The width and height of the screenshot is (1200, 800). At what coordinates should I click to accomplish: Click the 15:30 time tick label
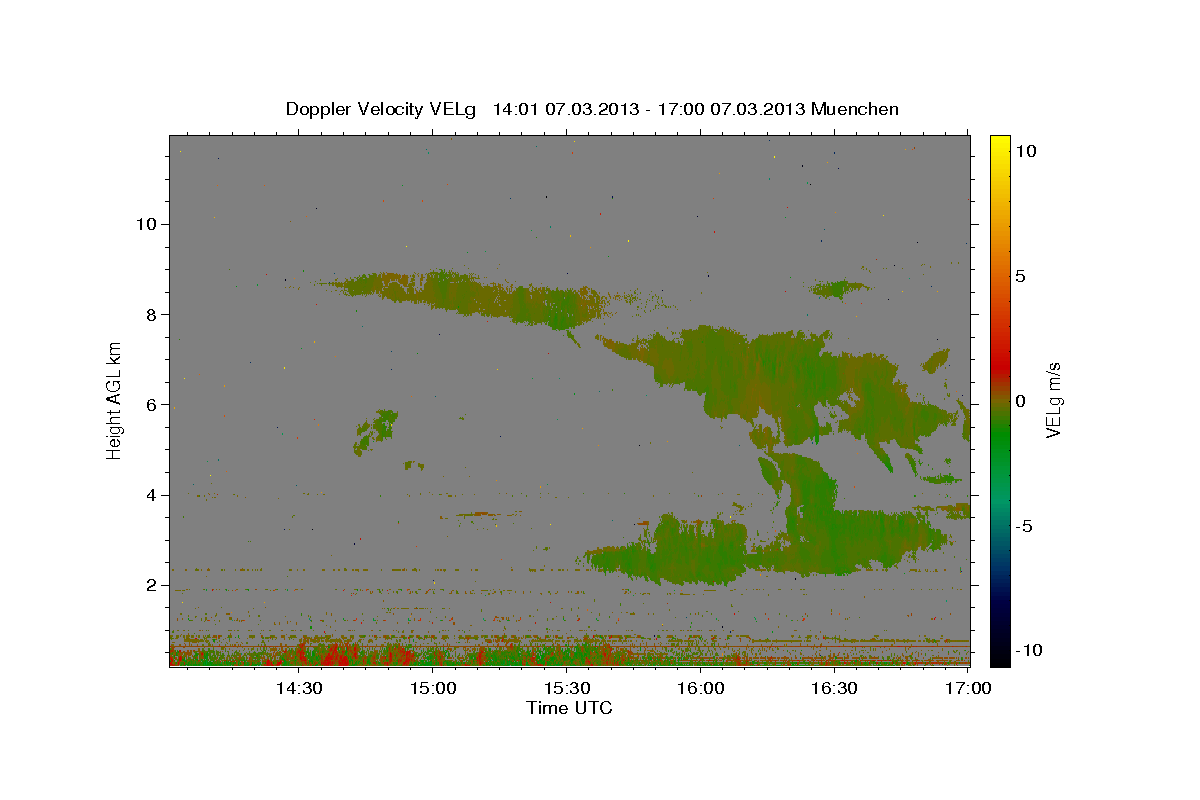(566, 688)
